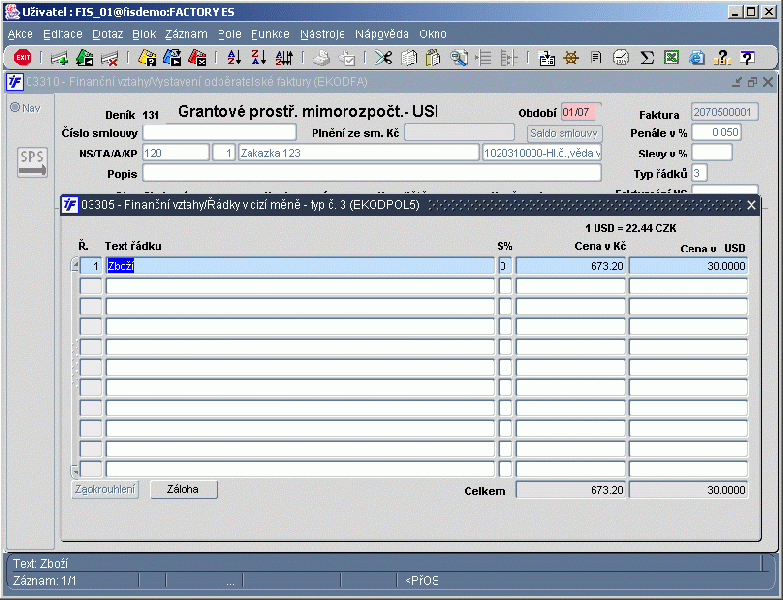Open the Pole menu

tap(230, 34)
